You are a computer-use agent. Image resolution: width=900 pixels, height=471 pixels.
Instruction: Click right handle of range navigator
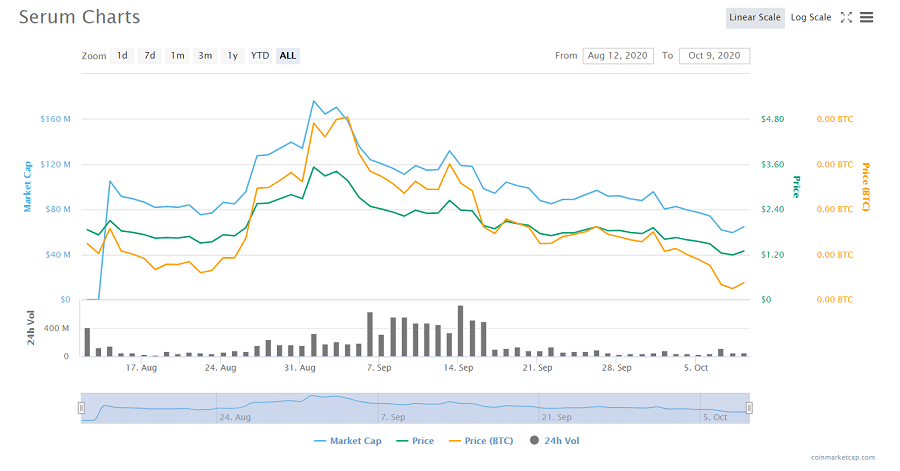[x=749, y=407]
